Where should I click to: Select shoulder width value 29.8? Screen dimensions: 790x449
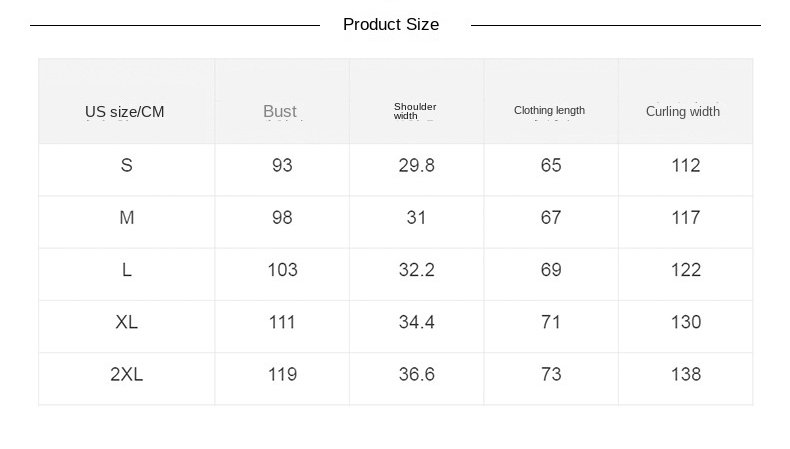point(417,166)
